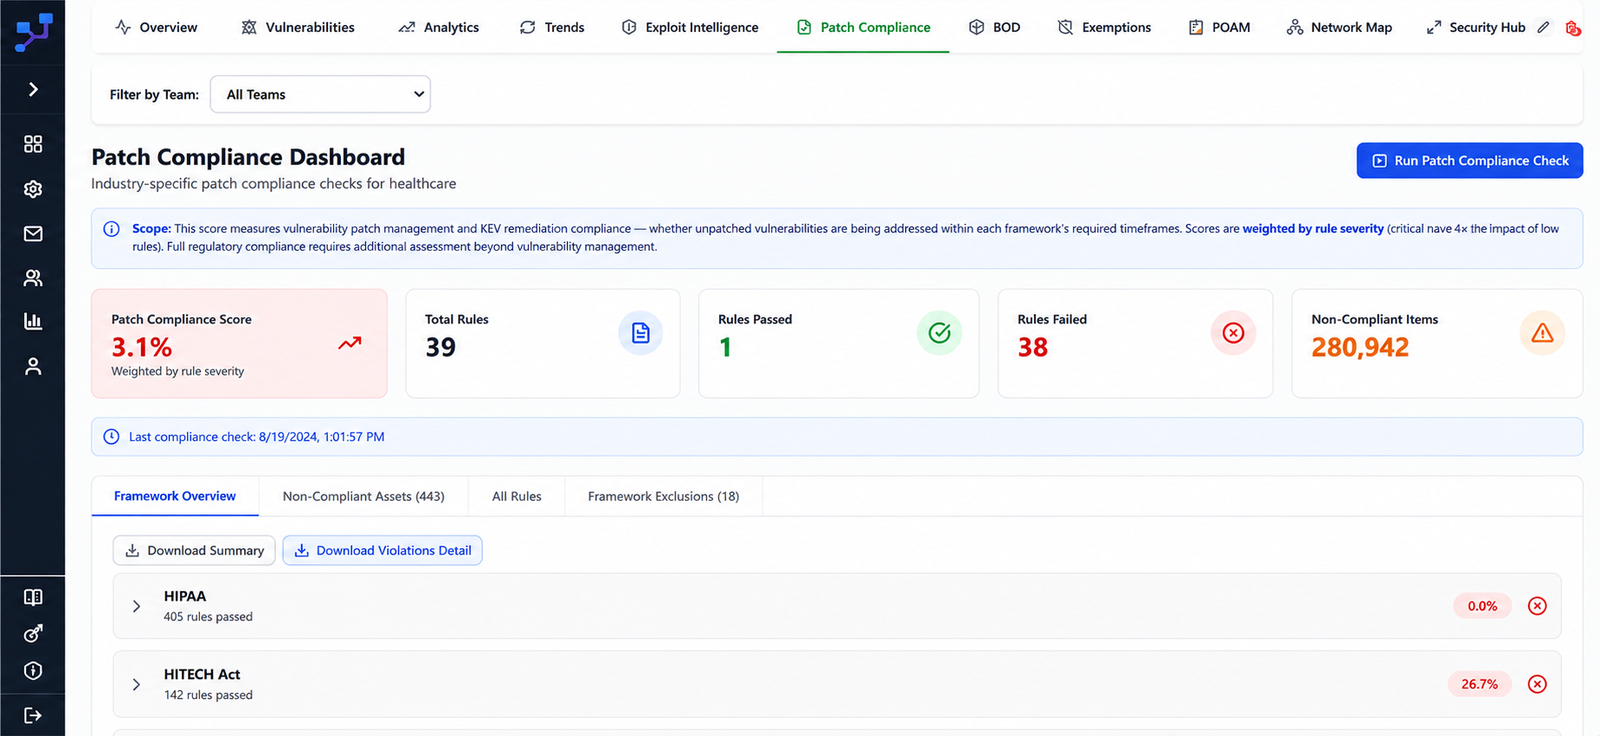Click the 'weighted by rule severity' link text
This screenshot has width=1600, height=736.
(x=1313, y=229)
